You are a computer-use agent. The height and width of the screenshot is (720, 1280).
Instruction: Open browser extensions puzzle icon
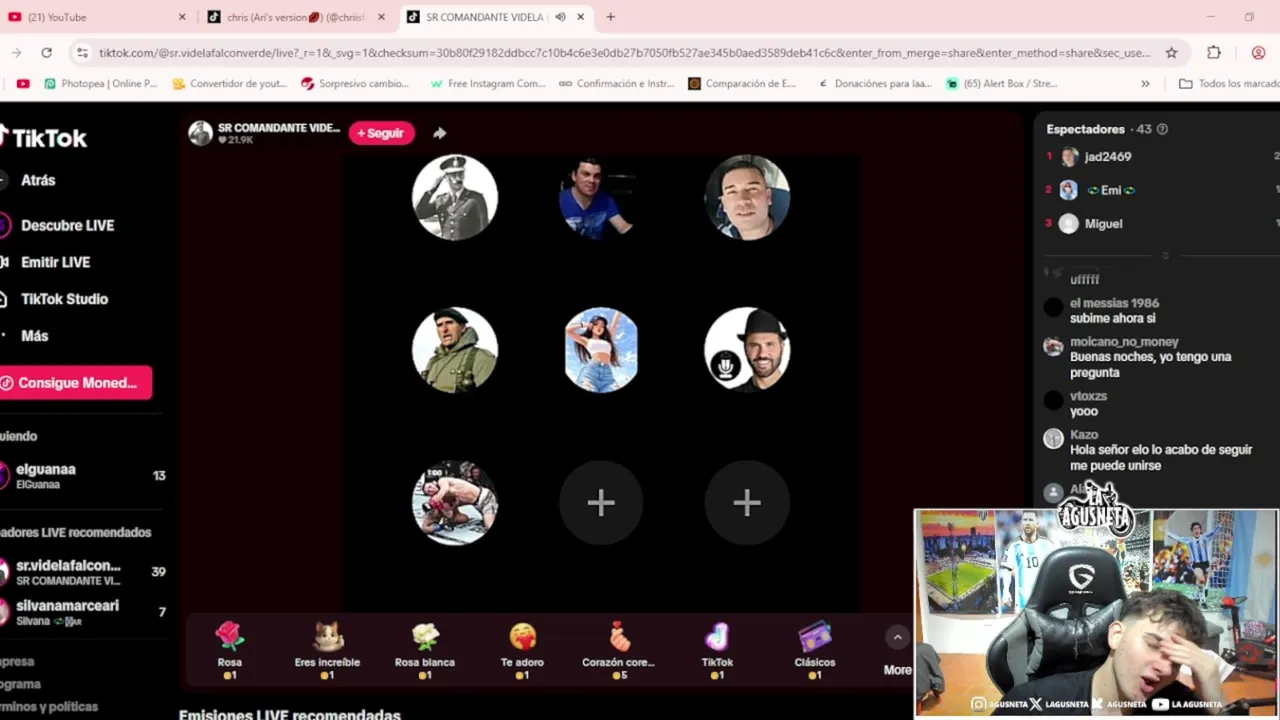coord(1214,52)
